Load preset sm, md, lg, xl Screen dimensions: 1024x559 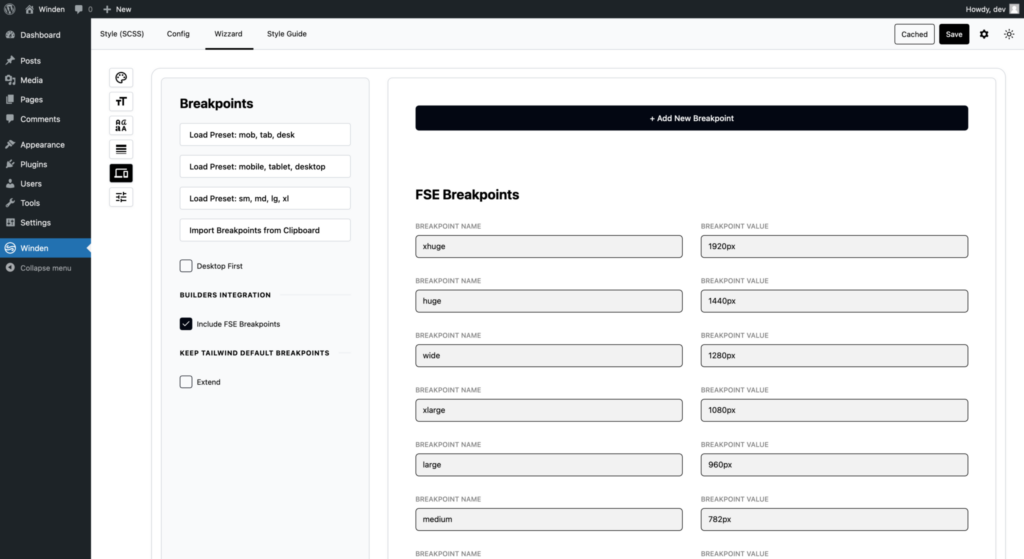click(264, 199)
